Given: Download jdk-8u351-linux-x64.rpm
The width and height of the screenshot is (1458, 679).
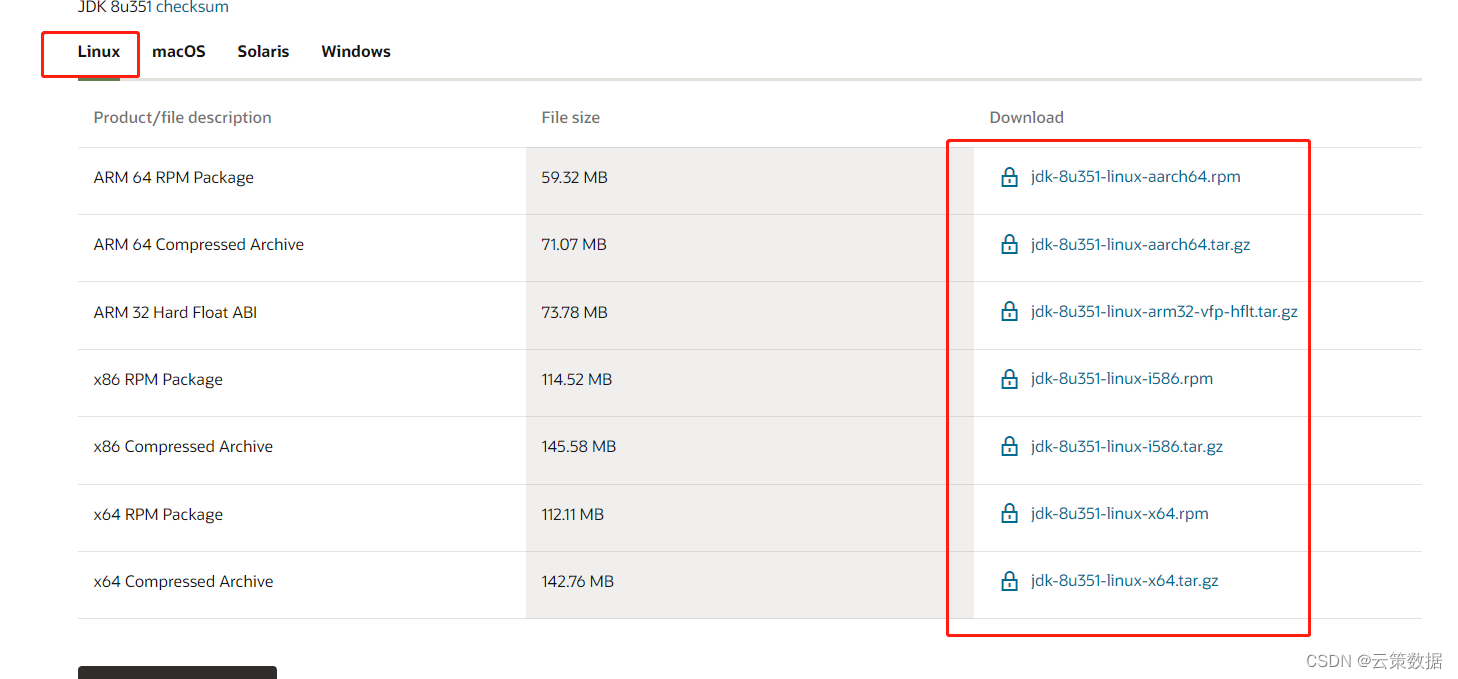Looking at the screenshot, I should (x=1119, y=514).
